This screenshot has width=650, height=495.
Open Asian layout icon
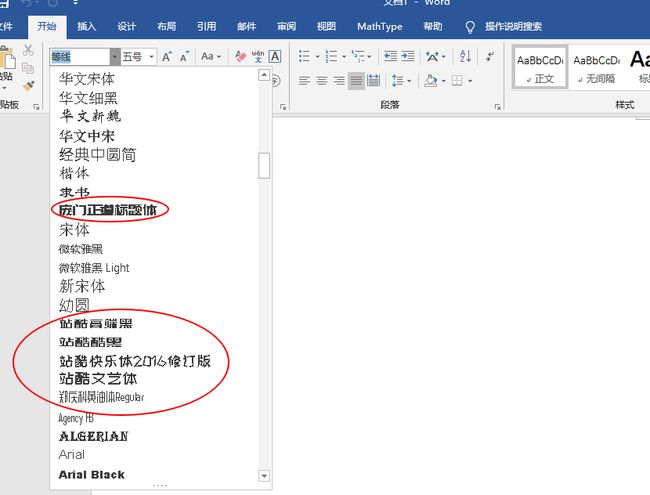coord(432,56)
